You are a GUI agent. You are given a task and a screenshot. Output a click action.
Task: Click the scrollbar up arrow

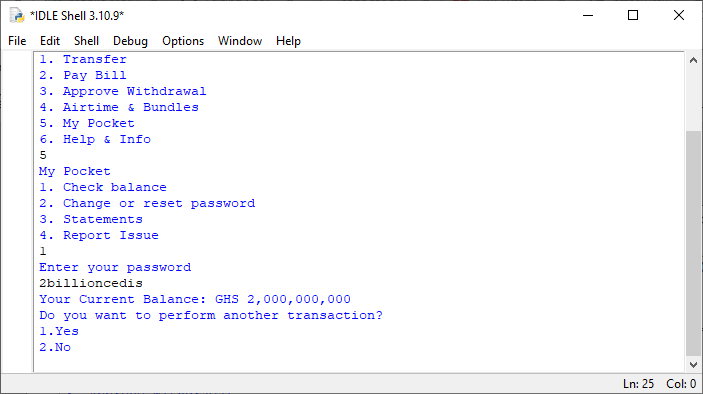pos(693,60)
